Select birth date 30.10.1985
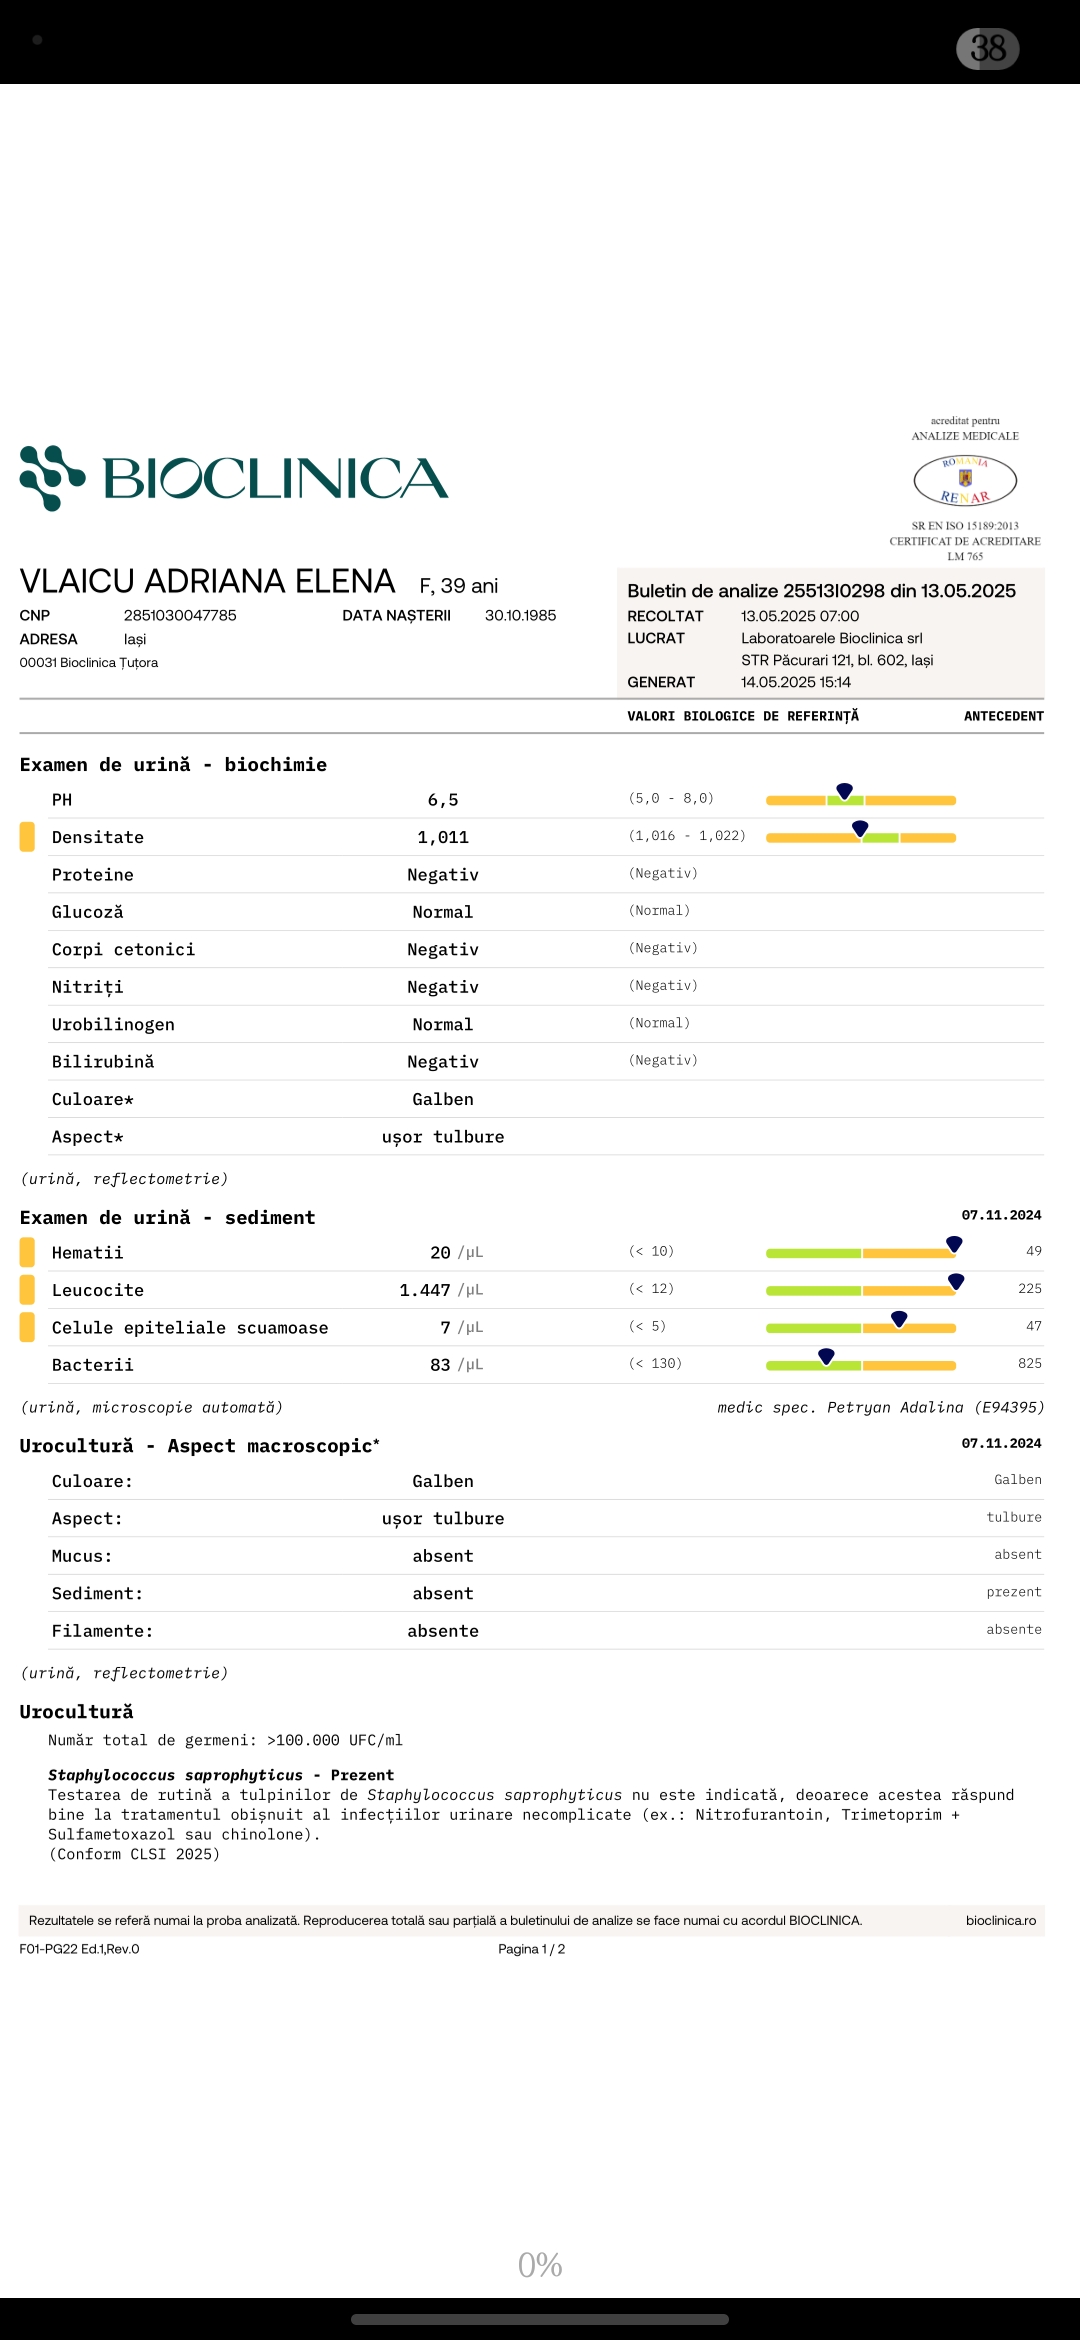This screenshot has height=2340, width=1080. 520,615
